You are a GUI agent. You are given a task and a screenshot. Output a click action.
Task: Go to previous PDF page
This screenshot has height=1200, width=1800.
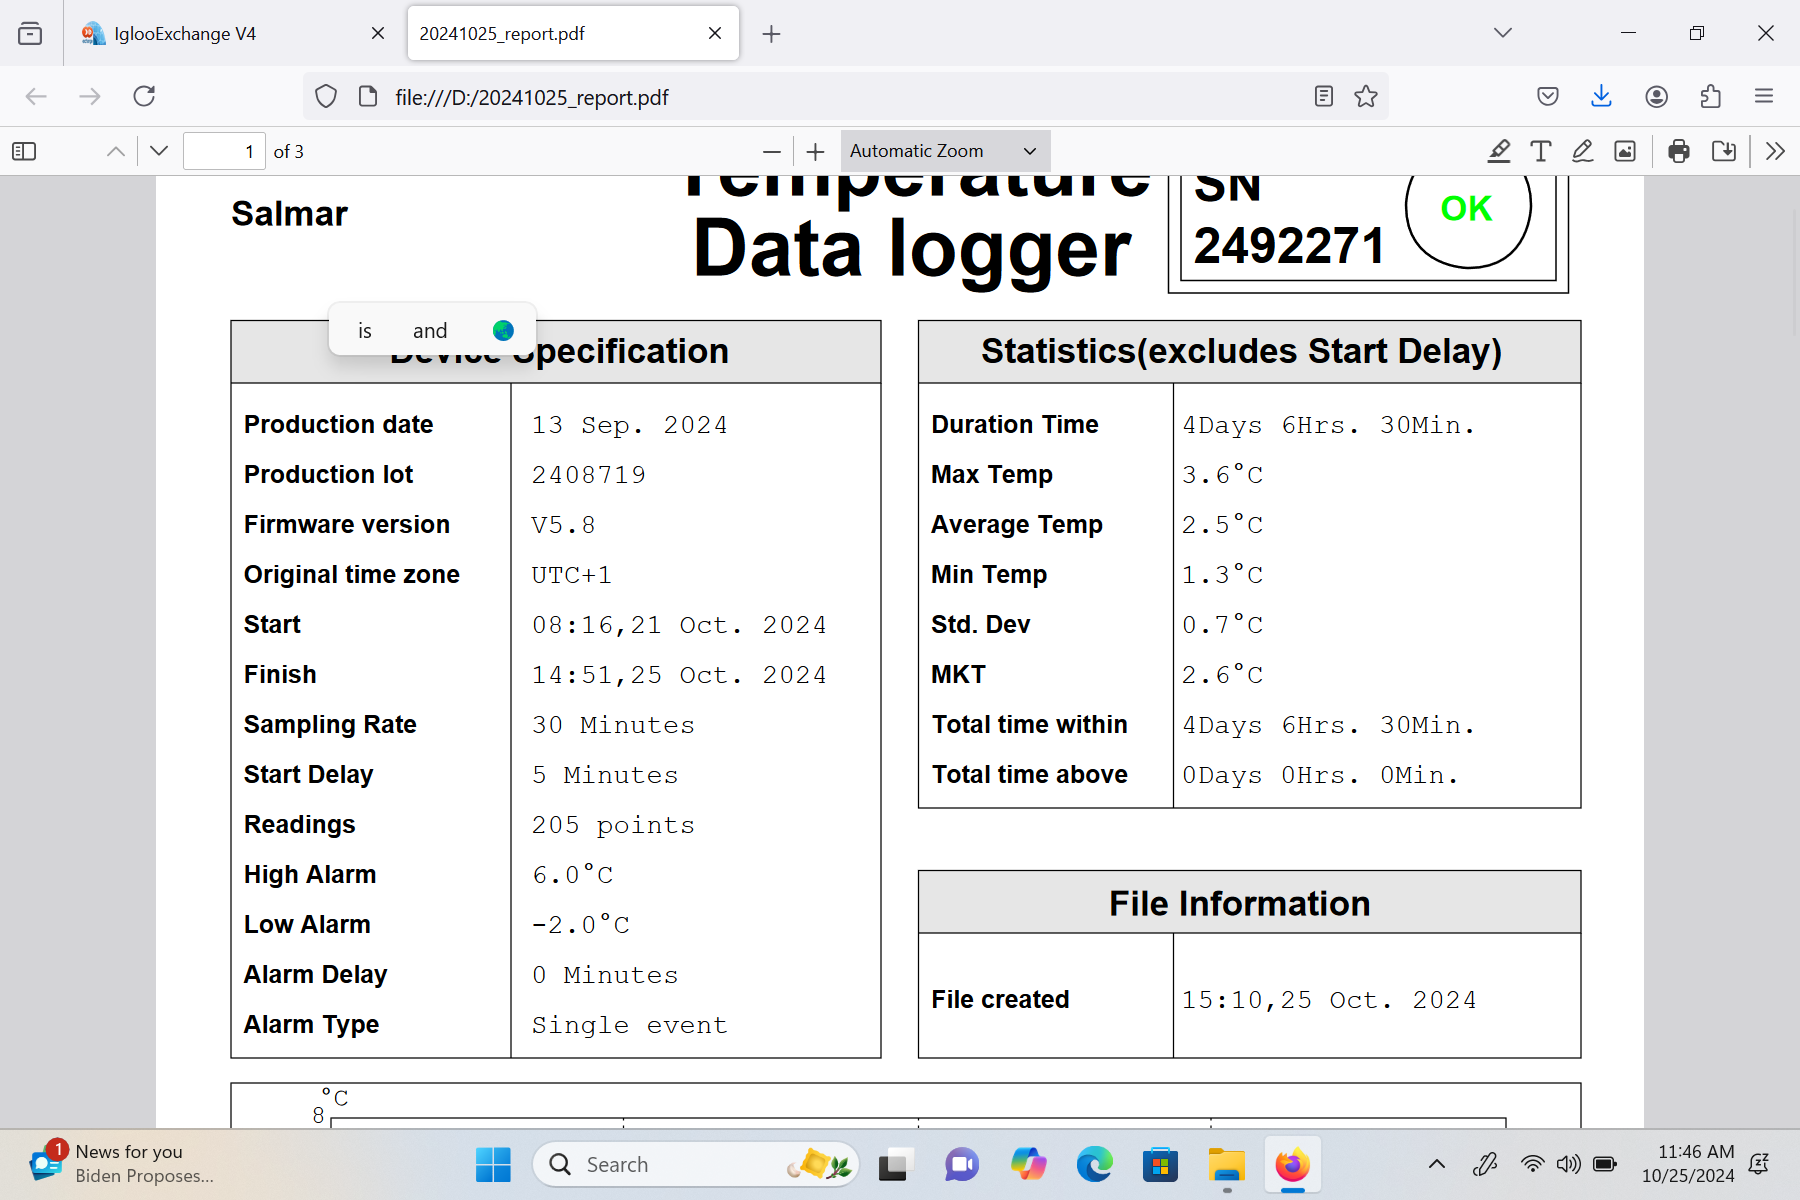tap(116, 151)
